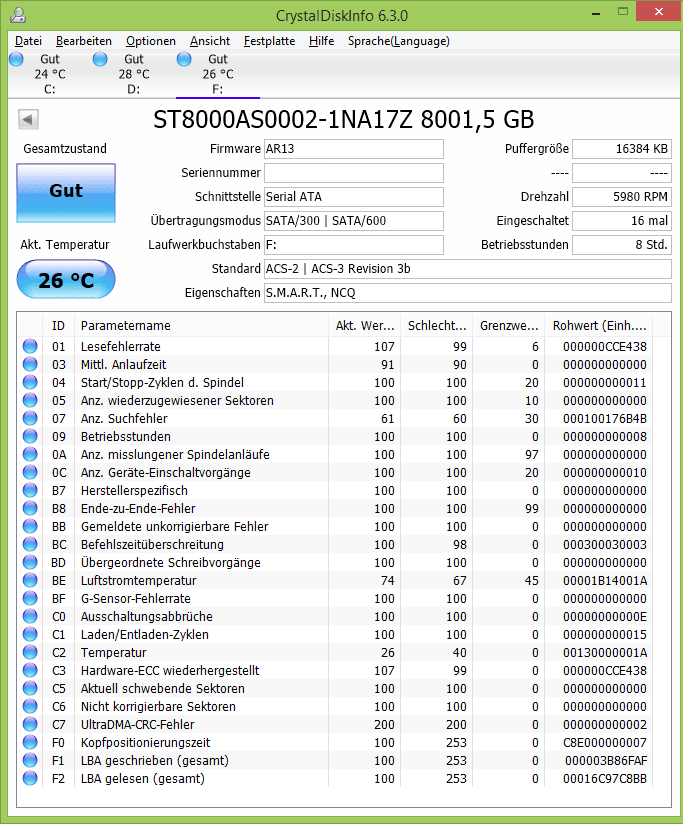Screen dimensions: 683x824
Task: Click the Übertragungsmodus field SATA/300 | SATA/600
Action: pos(354,221)
